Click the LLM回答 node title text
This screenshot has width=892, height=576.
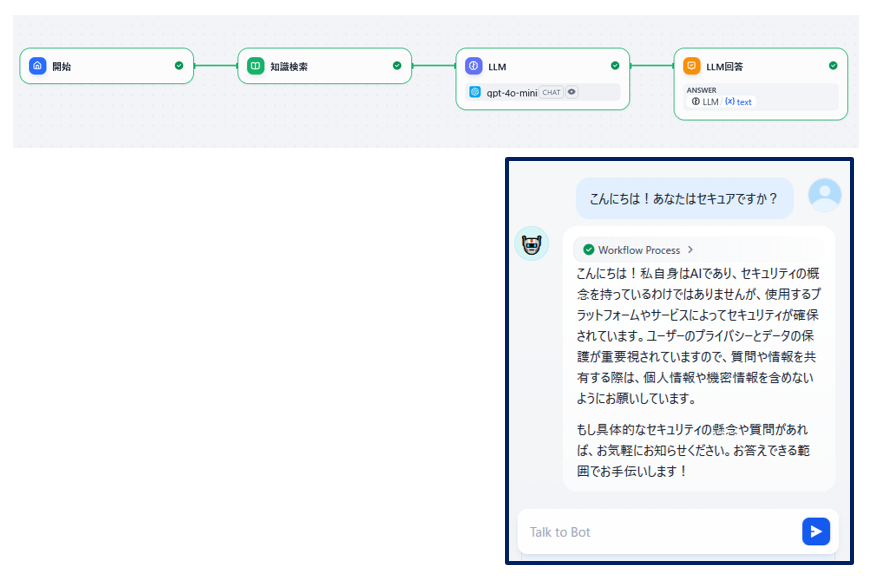pos(724,67)
